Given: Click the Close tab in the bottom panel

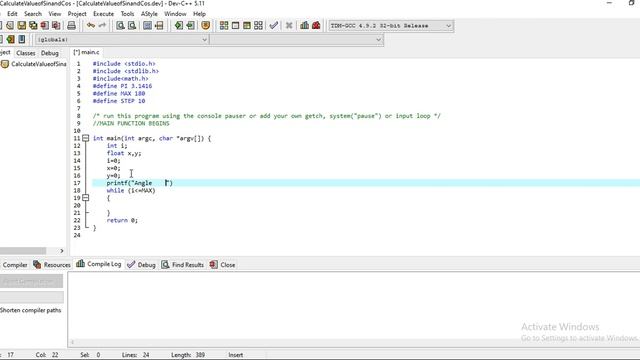Looking at the screenshot, I should [222, 265].
